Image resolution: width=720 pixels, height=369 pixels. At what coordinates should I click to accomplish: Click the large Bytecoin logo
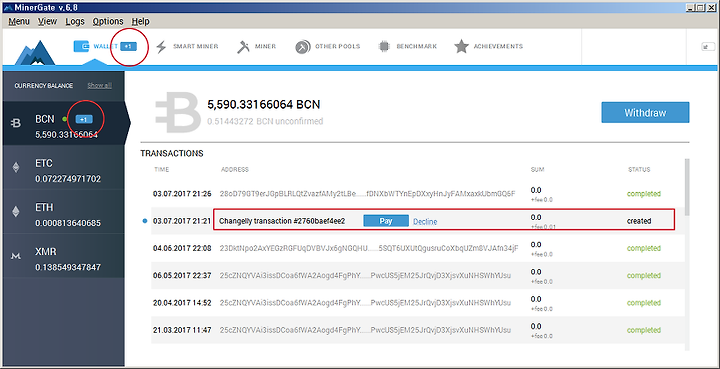pyautogui.click(x=177, y=112)
